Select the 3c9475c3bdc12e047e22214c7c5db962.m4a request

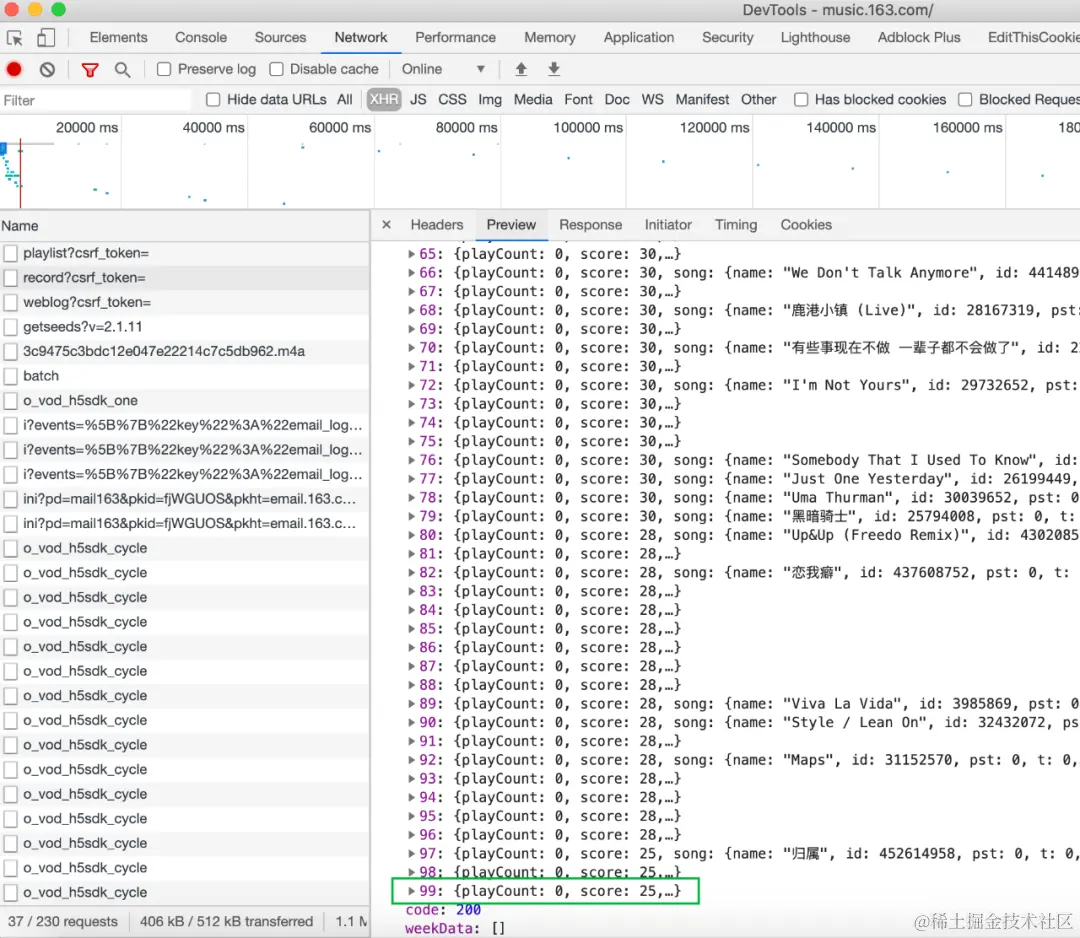(185, 352)
